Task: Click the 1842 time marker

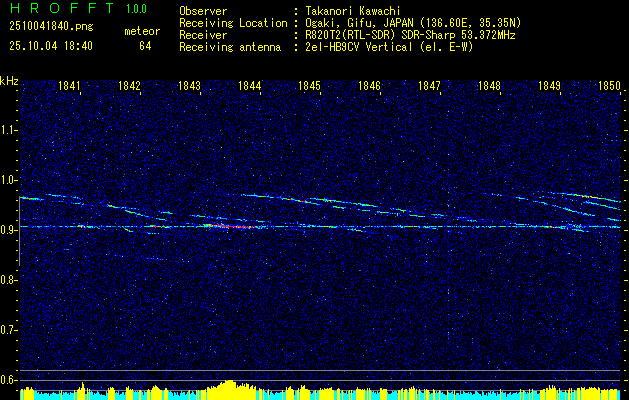Action: click(x=130, y=86)
